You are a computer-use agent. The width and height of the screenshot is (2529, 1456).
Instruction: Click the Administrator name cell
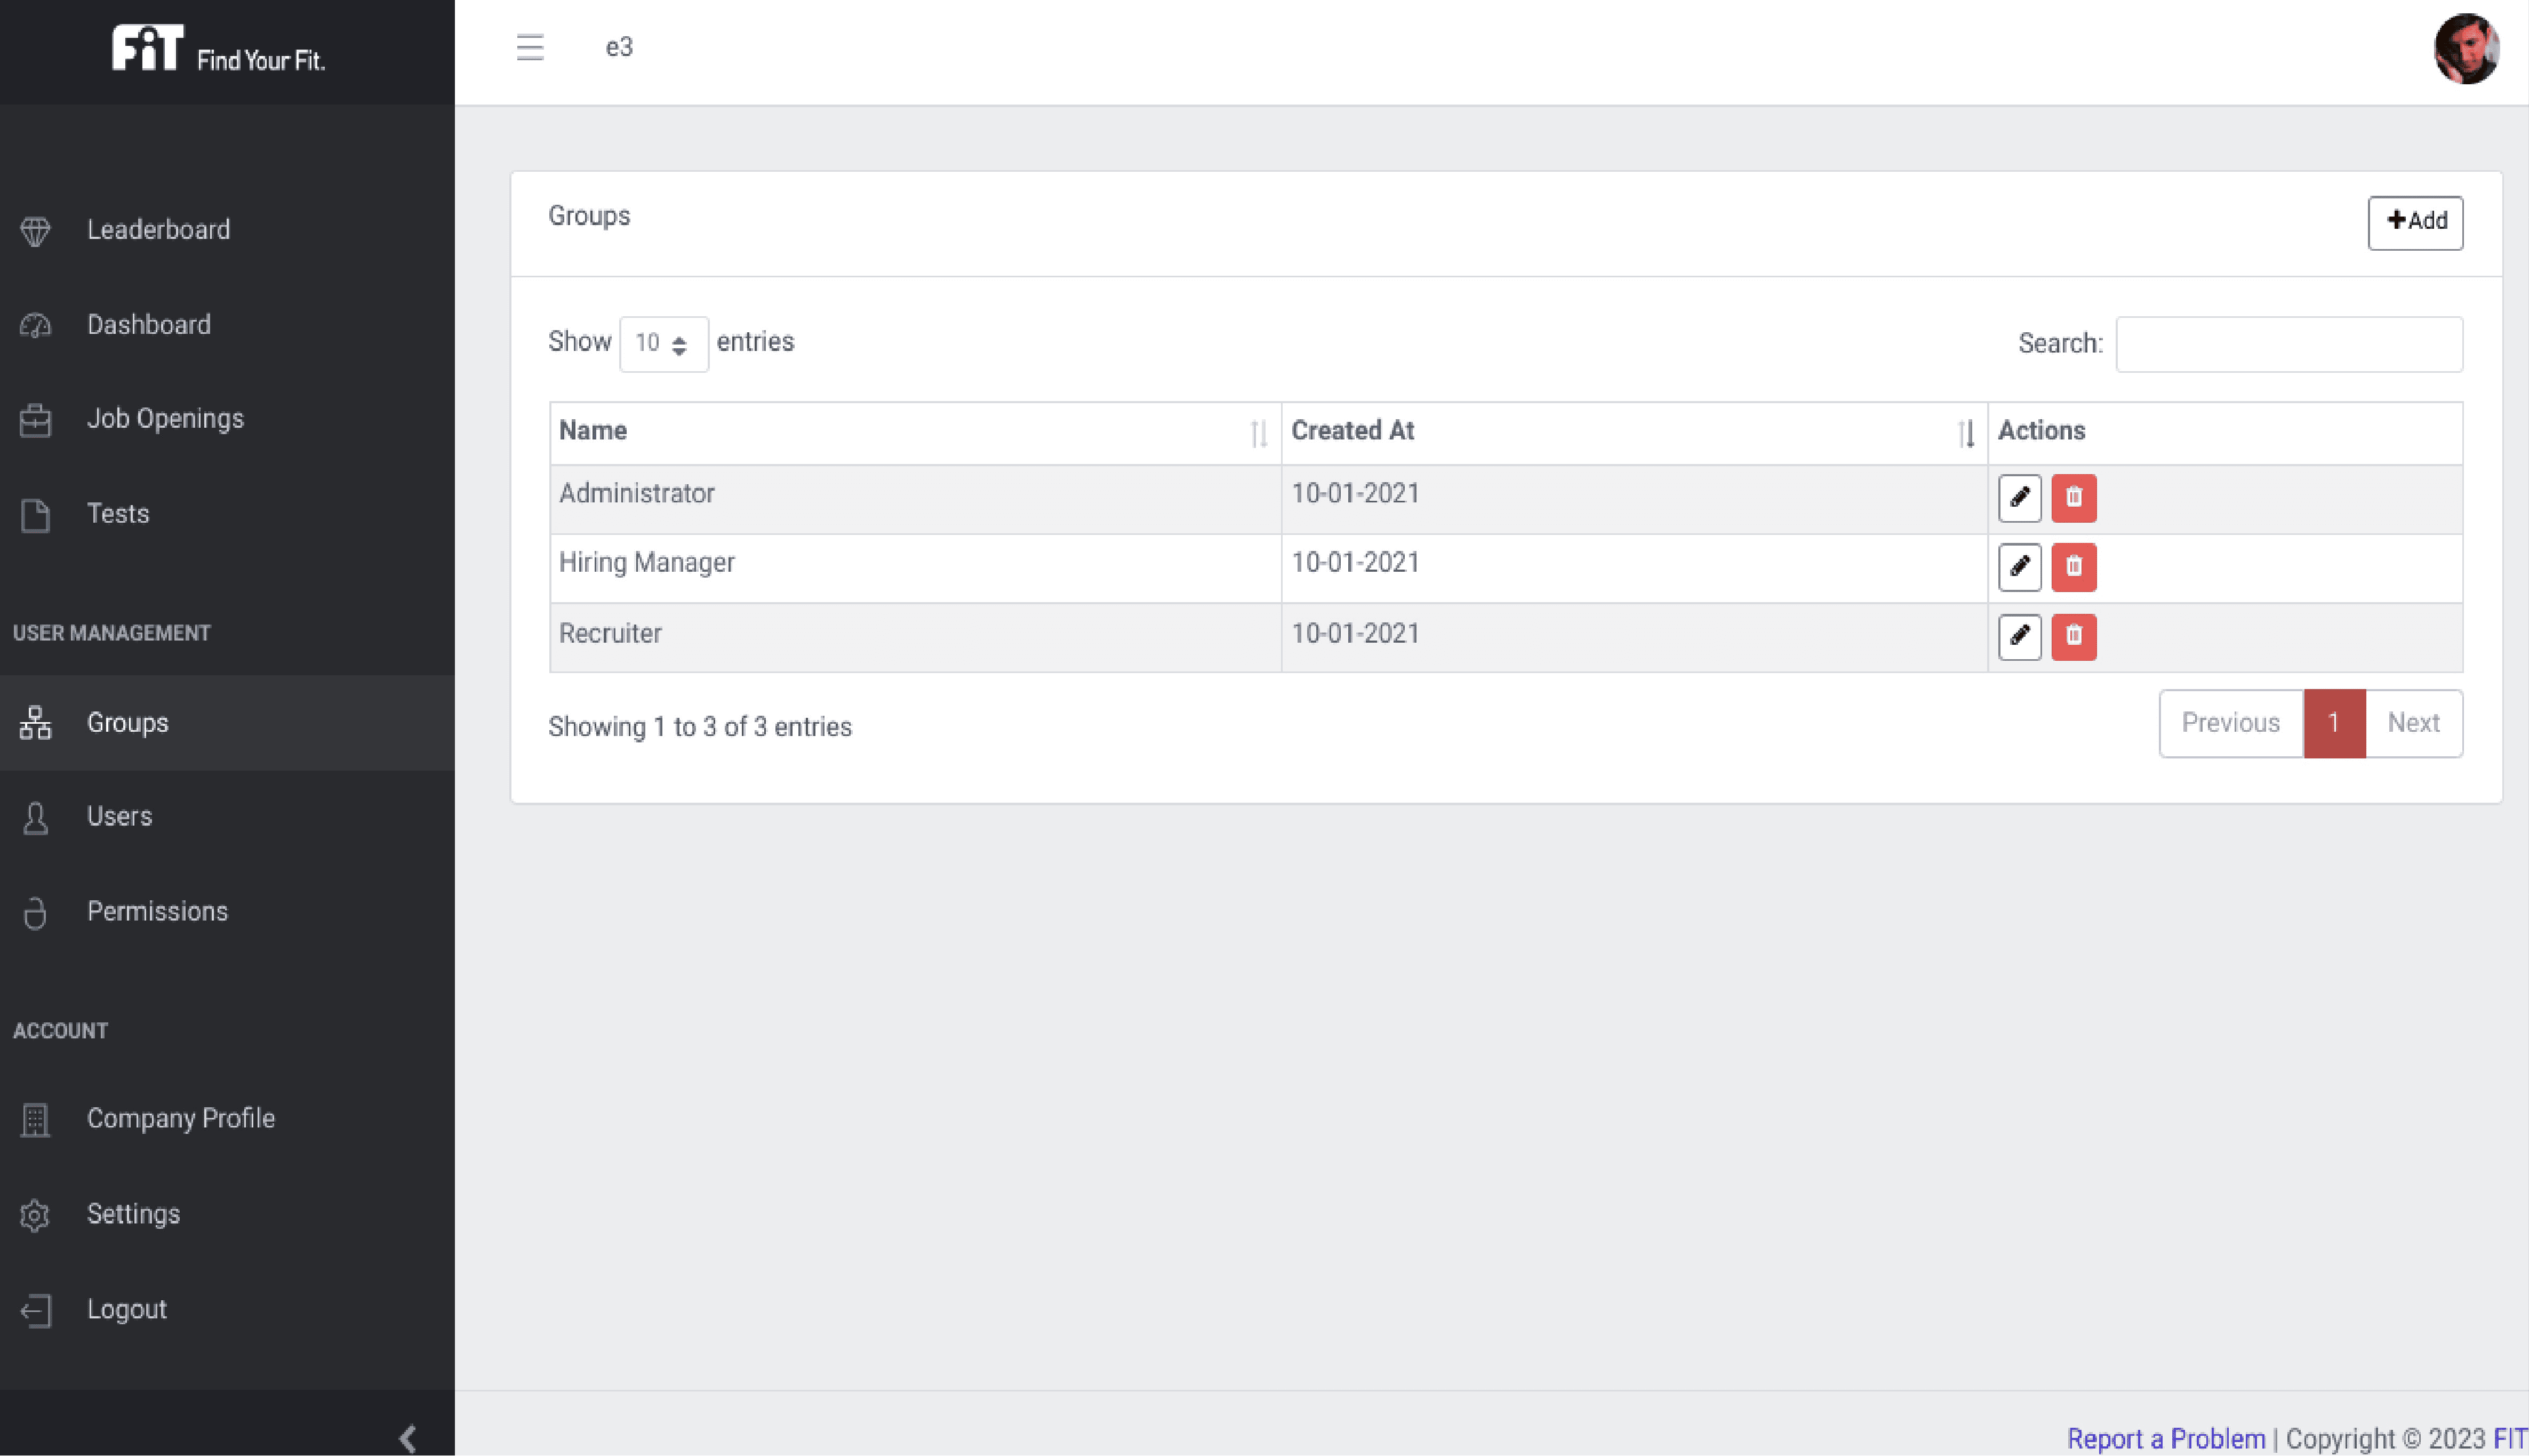[915, 499]
